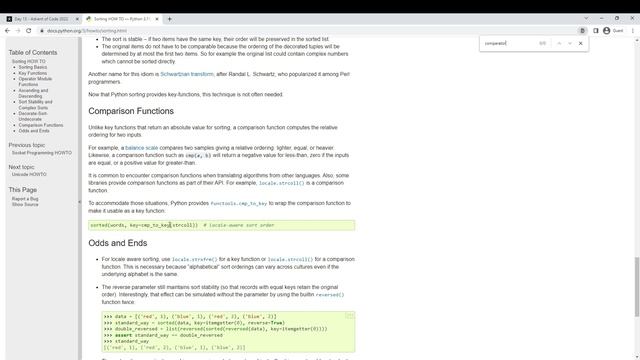Open the balance scale link
Screen dimensions: 640x360
[142, 148]
